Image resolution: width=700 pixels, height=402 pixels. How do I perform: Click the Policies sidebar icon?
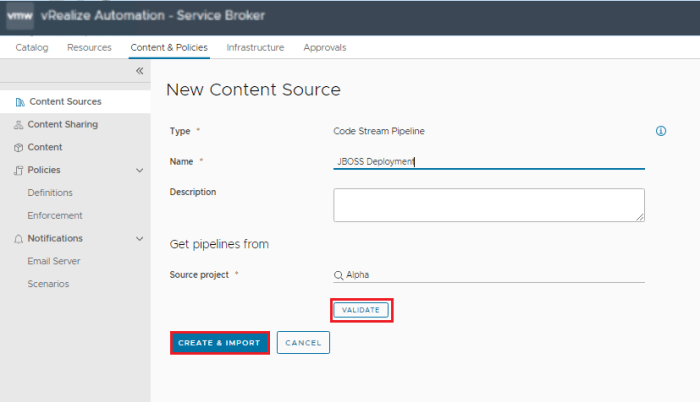click(x=19, y=171)
